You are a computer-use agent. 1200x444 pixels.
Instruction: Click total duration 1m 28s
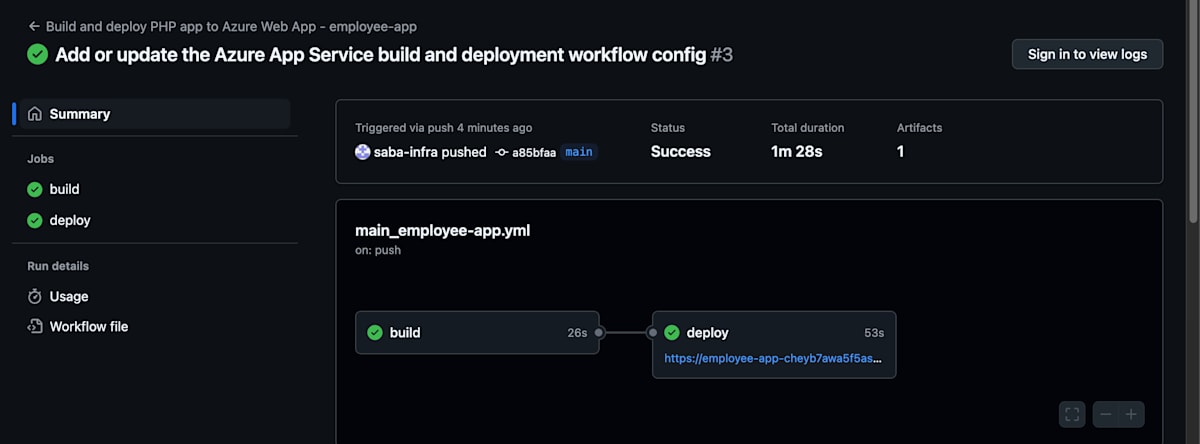pyautogui.click(x=797, y=152)
